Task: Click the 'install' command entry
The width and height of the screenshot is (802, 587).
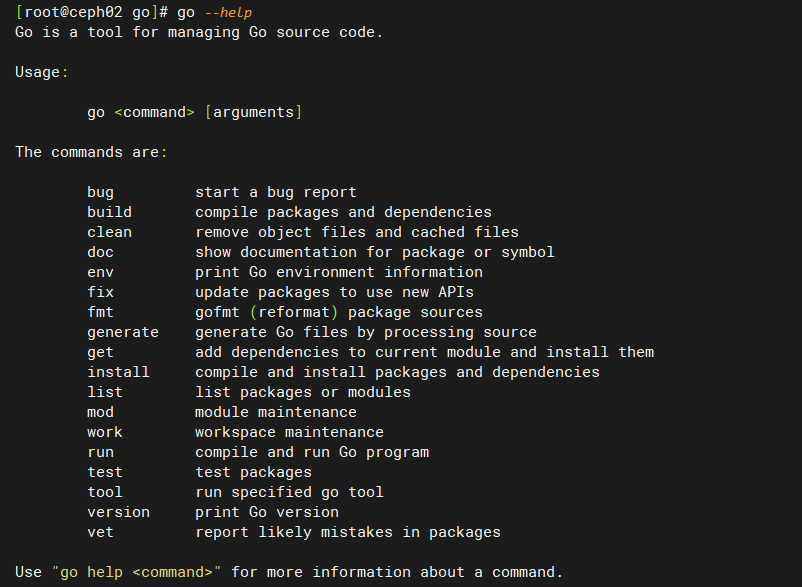Action: click(x=118, y=371)
